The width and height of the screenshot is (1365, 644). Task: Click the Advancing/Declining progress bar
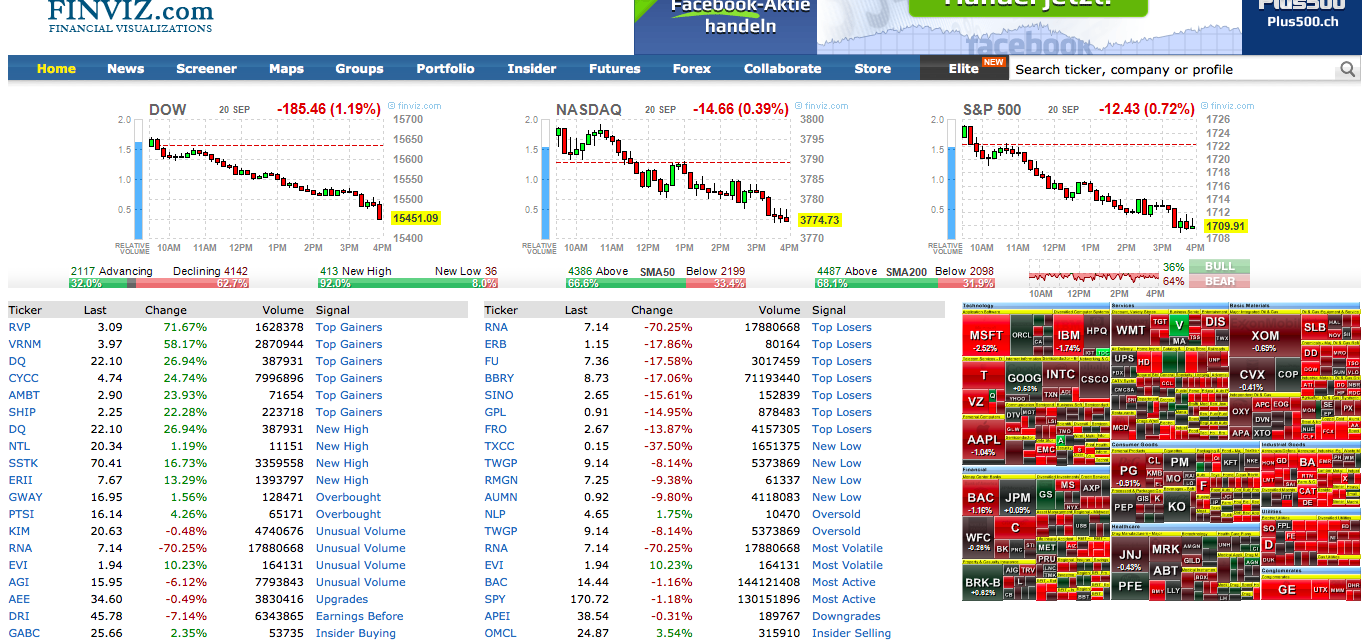(x=158, y=284)
